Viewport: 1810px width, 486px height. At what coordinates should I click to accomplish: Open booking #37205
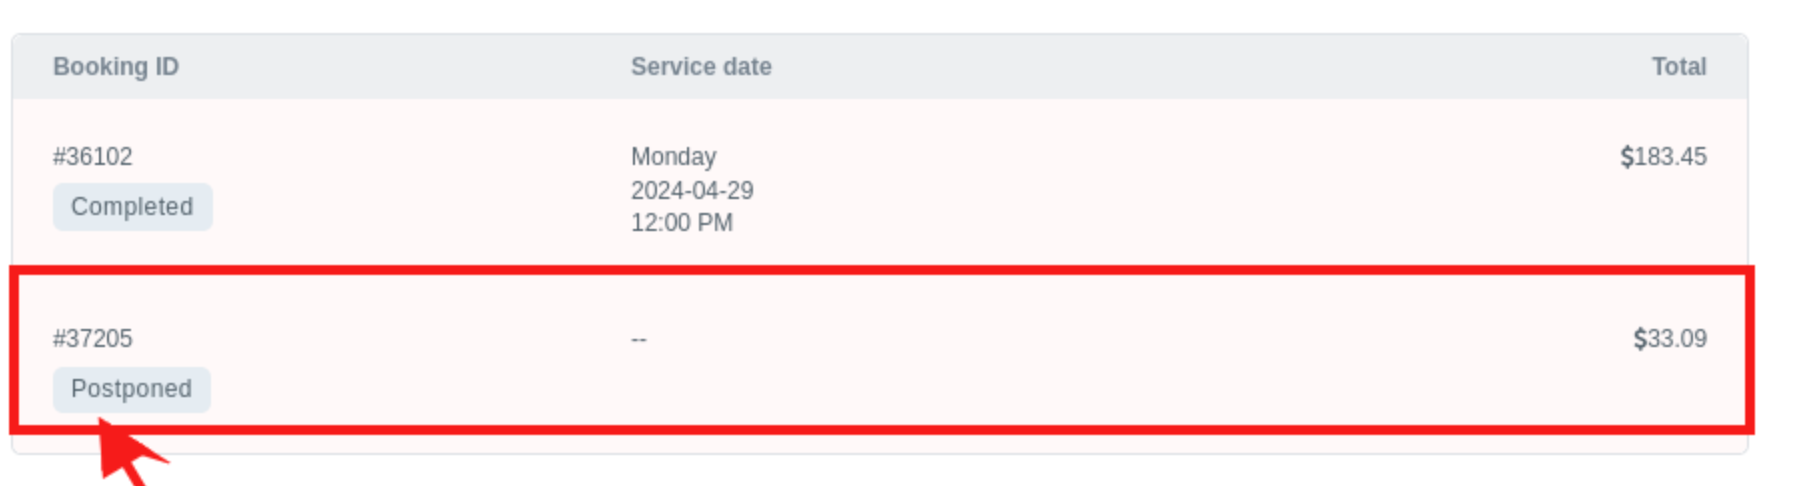point(93,339)
